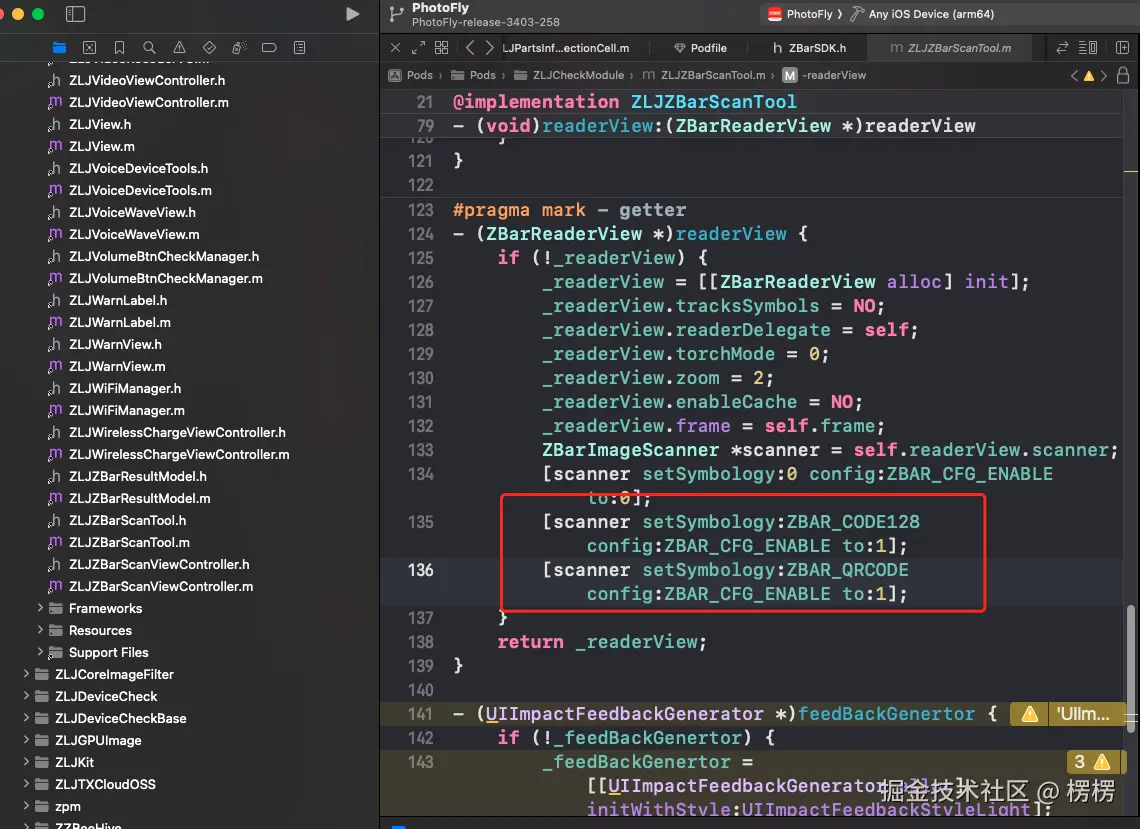Expand the ZLJKit group

click(26, 762)
